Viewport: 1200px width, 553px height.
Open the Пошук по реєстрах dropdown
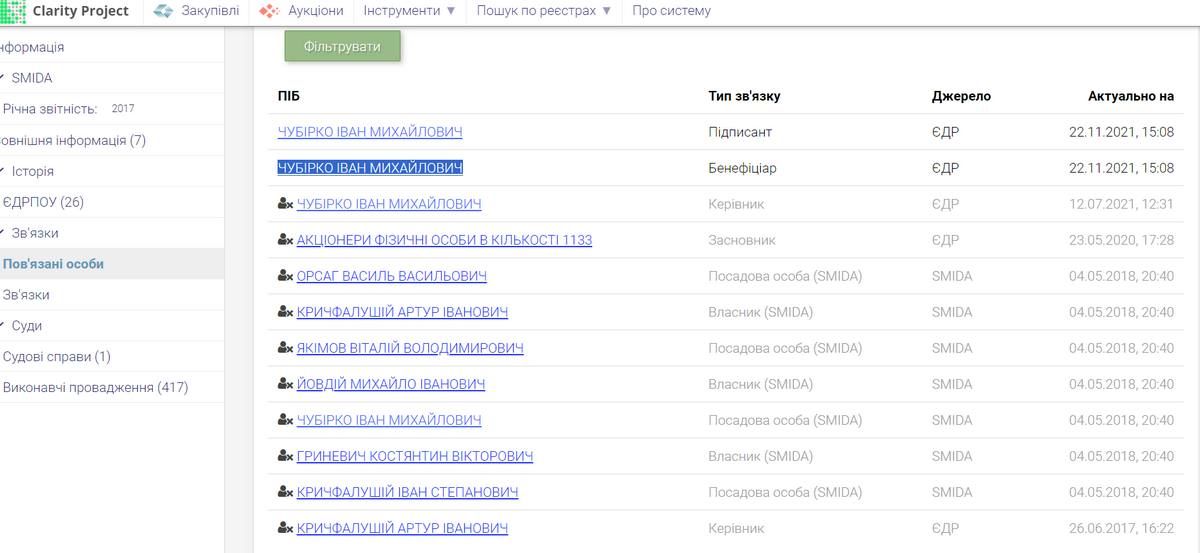click(x=544, y=11)
